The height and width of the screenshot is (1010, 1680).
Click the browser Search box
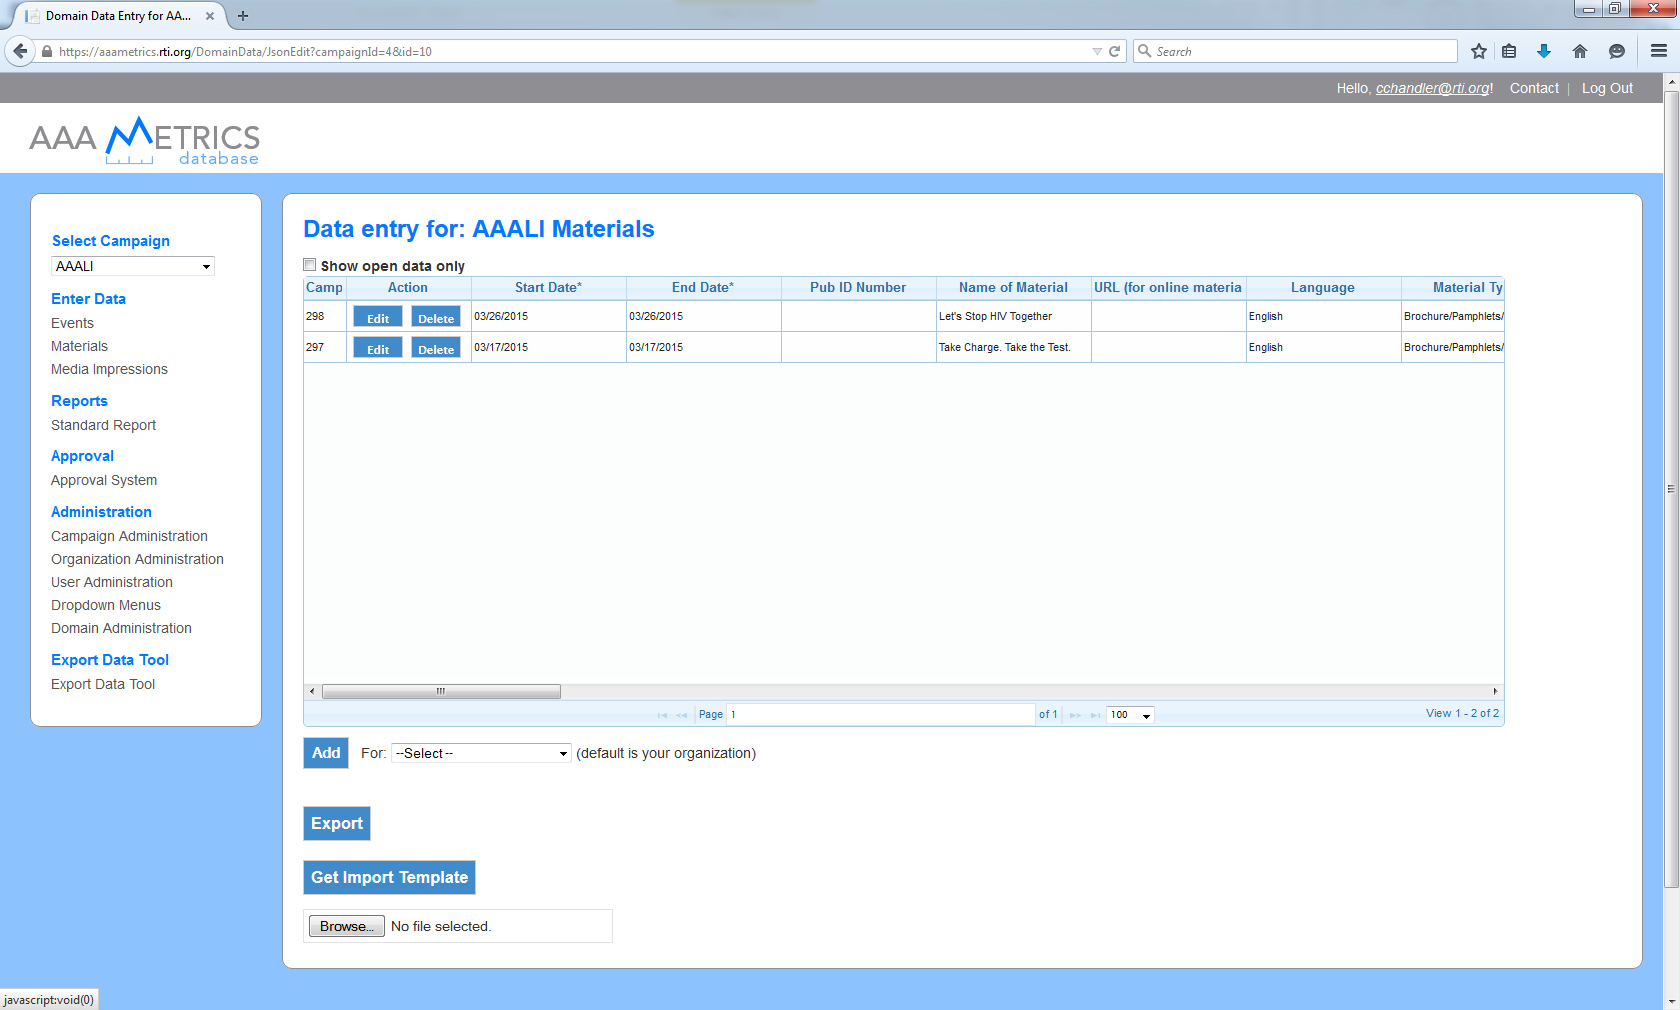click(x=1295, y=51)
